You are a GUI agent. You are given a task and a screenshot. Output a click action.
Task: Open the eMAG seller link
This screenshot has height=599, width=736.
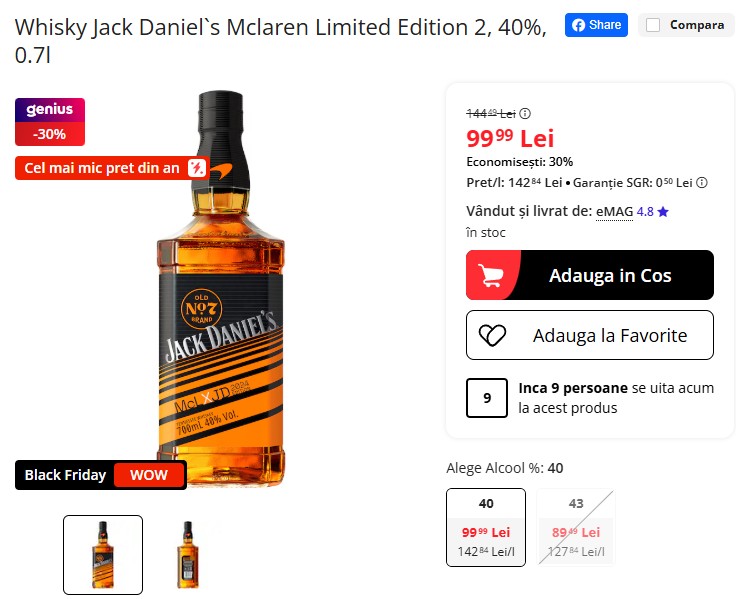click(614, 212)
